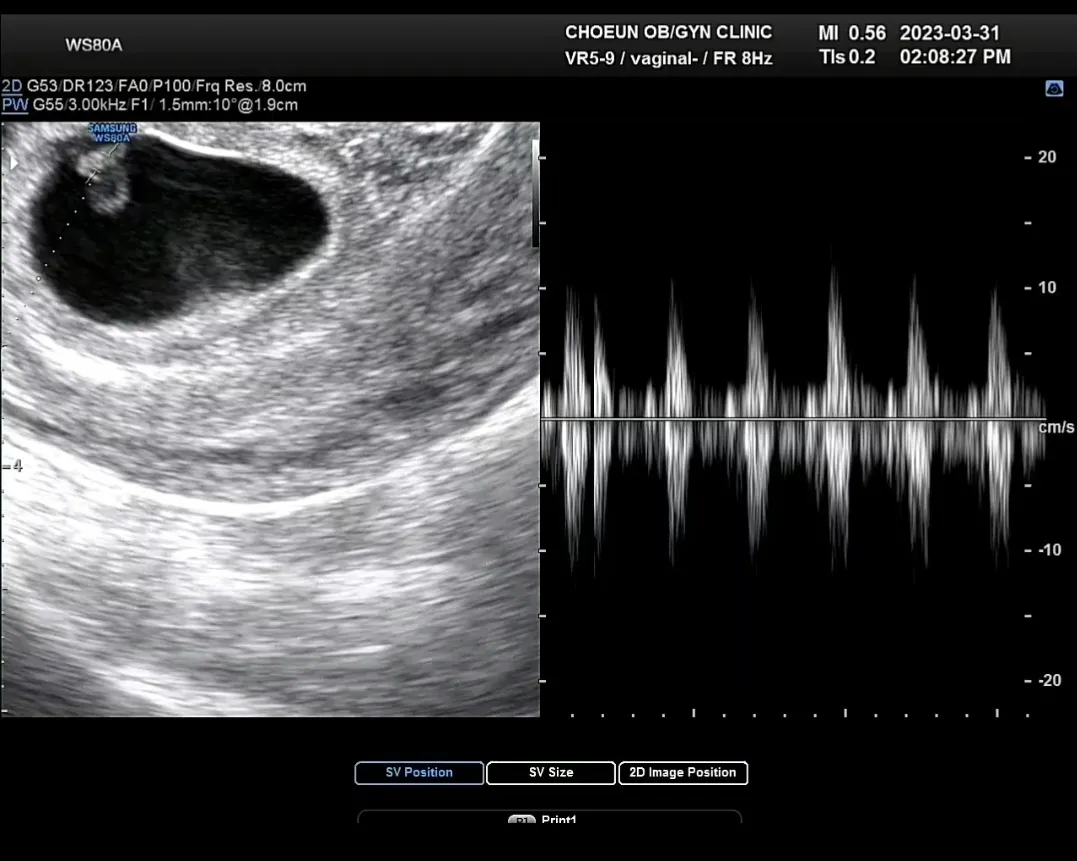This screenshot has width=1077, height=861.
Task: Click the SV Position button
Action: click(x=419, y=772)
